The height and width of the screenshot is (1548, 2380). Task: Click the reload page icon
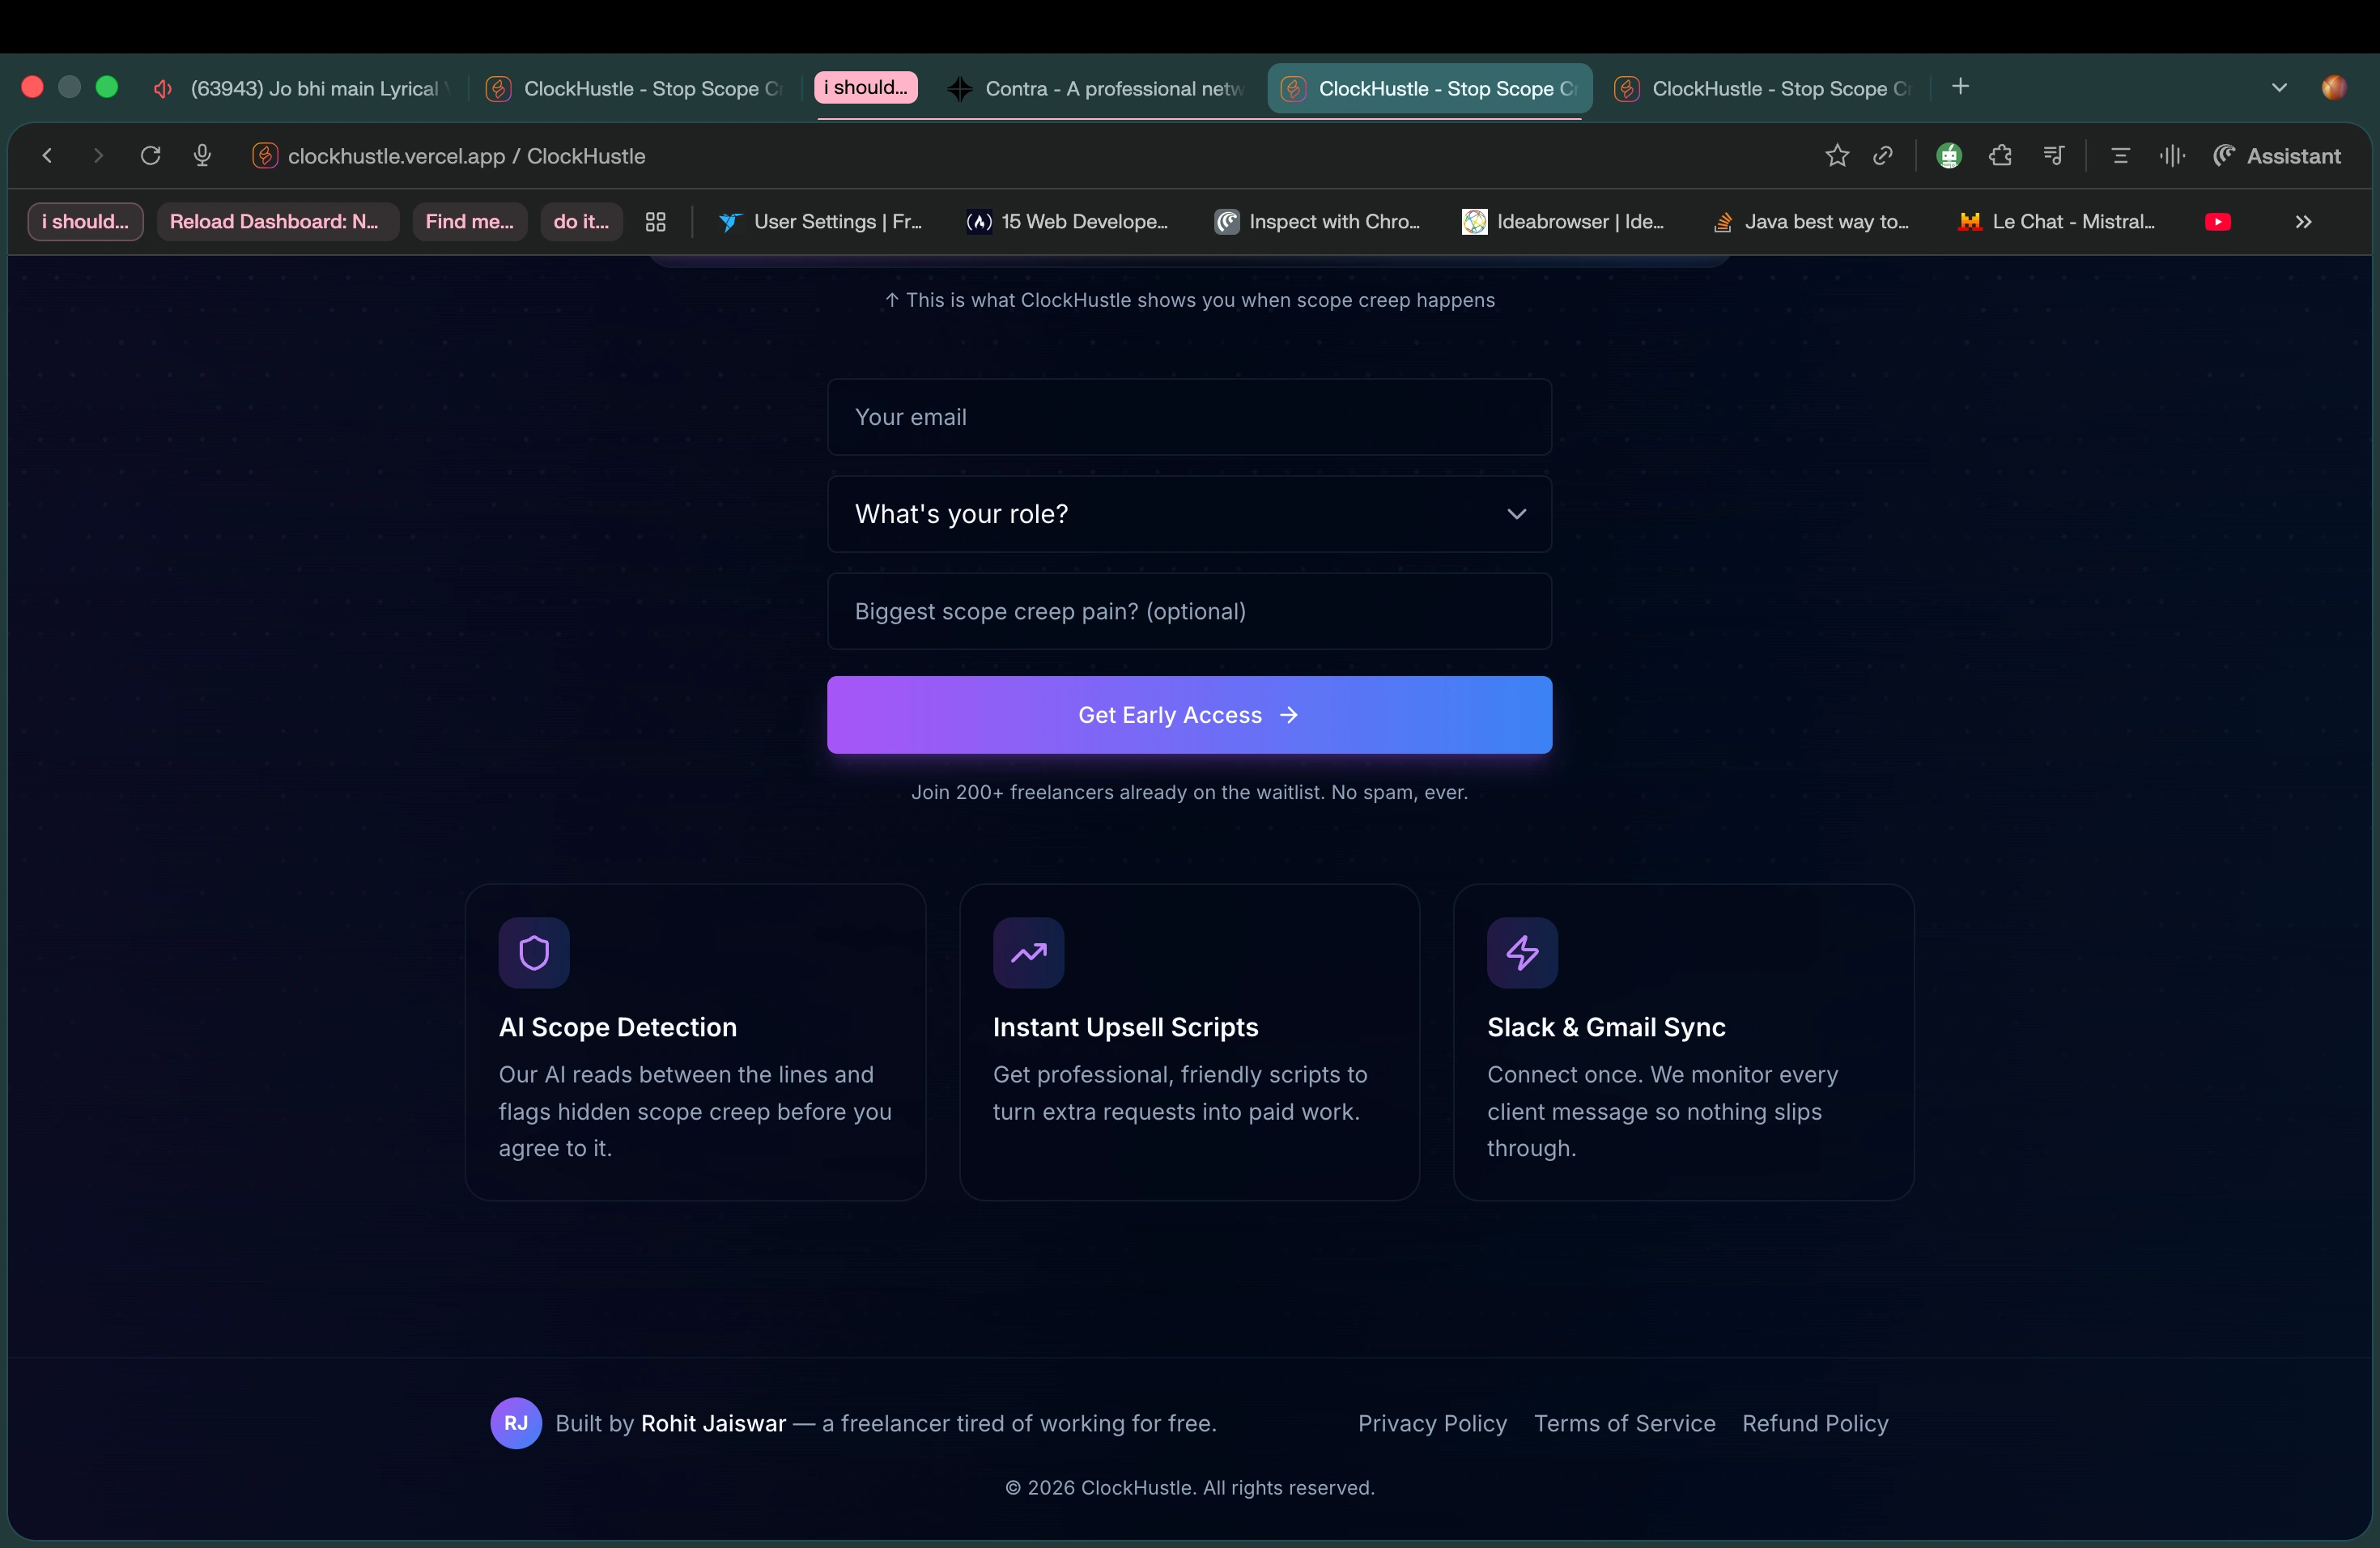(x=151, y=156)
